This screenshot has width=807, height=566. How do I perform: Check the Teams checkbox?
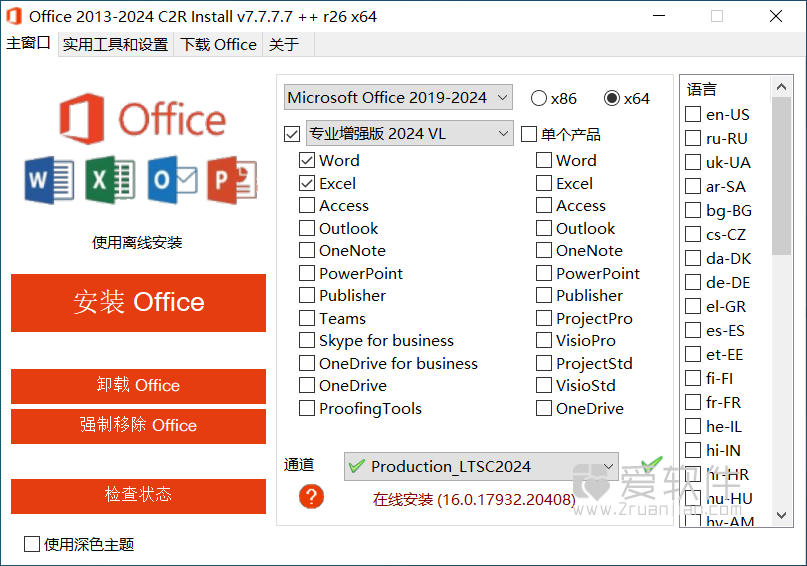[x=307, y=318]
